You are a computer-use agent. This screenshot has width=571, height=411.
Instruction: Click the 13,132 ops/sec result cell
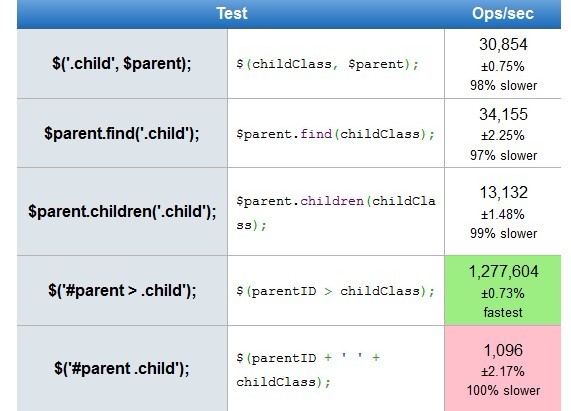coord(503,212)
